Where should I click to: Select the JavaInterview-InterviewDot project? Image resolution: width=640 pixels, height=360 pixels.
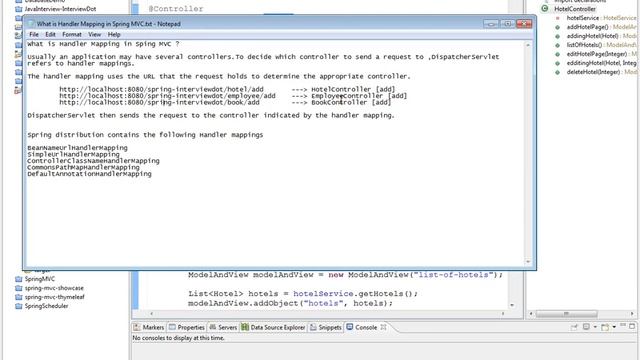pyautogui.click(x=60, y=9)
